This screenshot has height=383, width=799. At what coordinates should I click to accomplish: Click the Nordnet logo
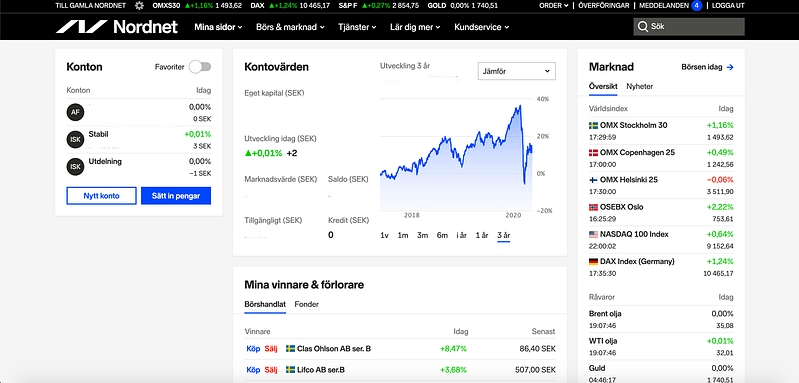click(x=117, y=27)
